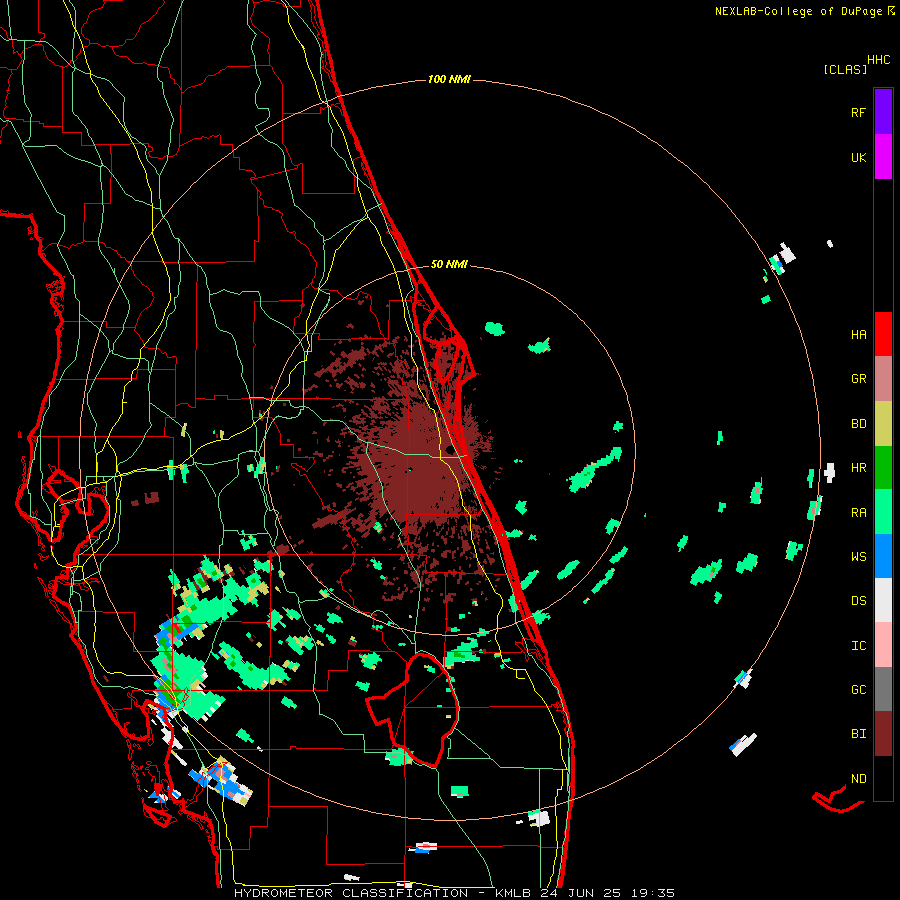Click the [CLAS] units label
This screenshot has width=900, height=900.
[845, 69]
